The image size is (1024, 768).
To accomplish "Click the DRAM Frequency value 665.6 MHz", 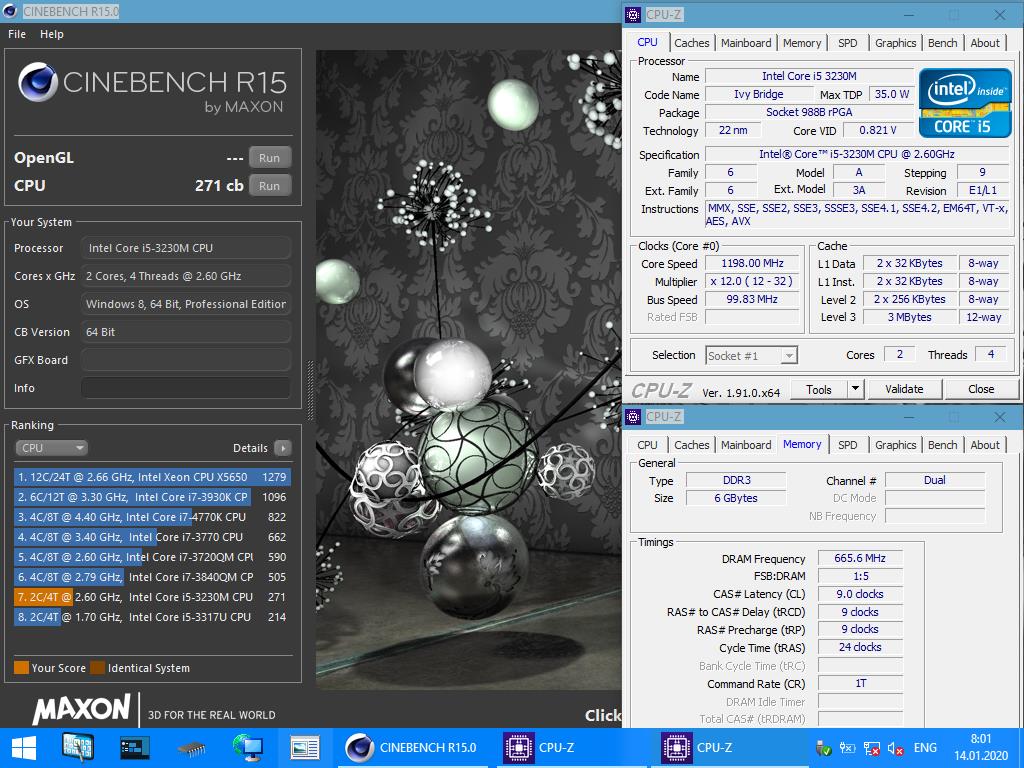I will 860,558.
